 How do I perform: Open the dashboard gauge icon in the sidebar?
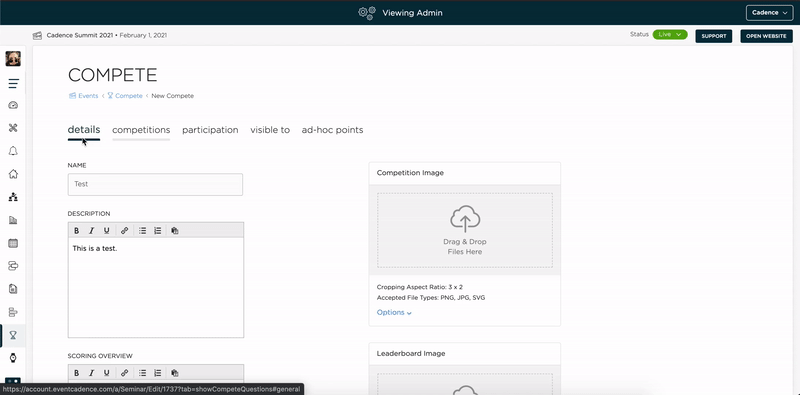pyautogui.click(x=13, y=106)
